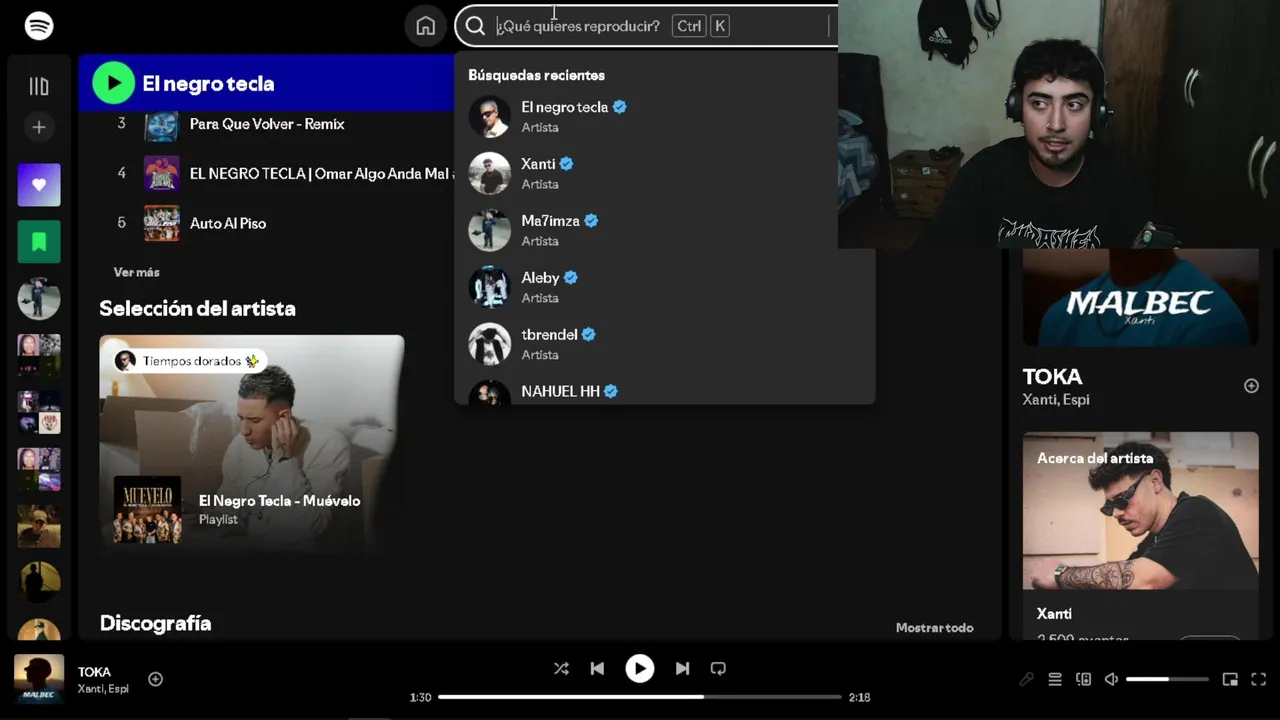The image size is (1280, 720).
Task: Click the search magnifier icon
Action: coord(476,26)
